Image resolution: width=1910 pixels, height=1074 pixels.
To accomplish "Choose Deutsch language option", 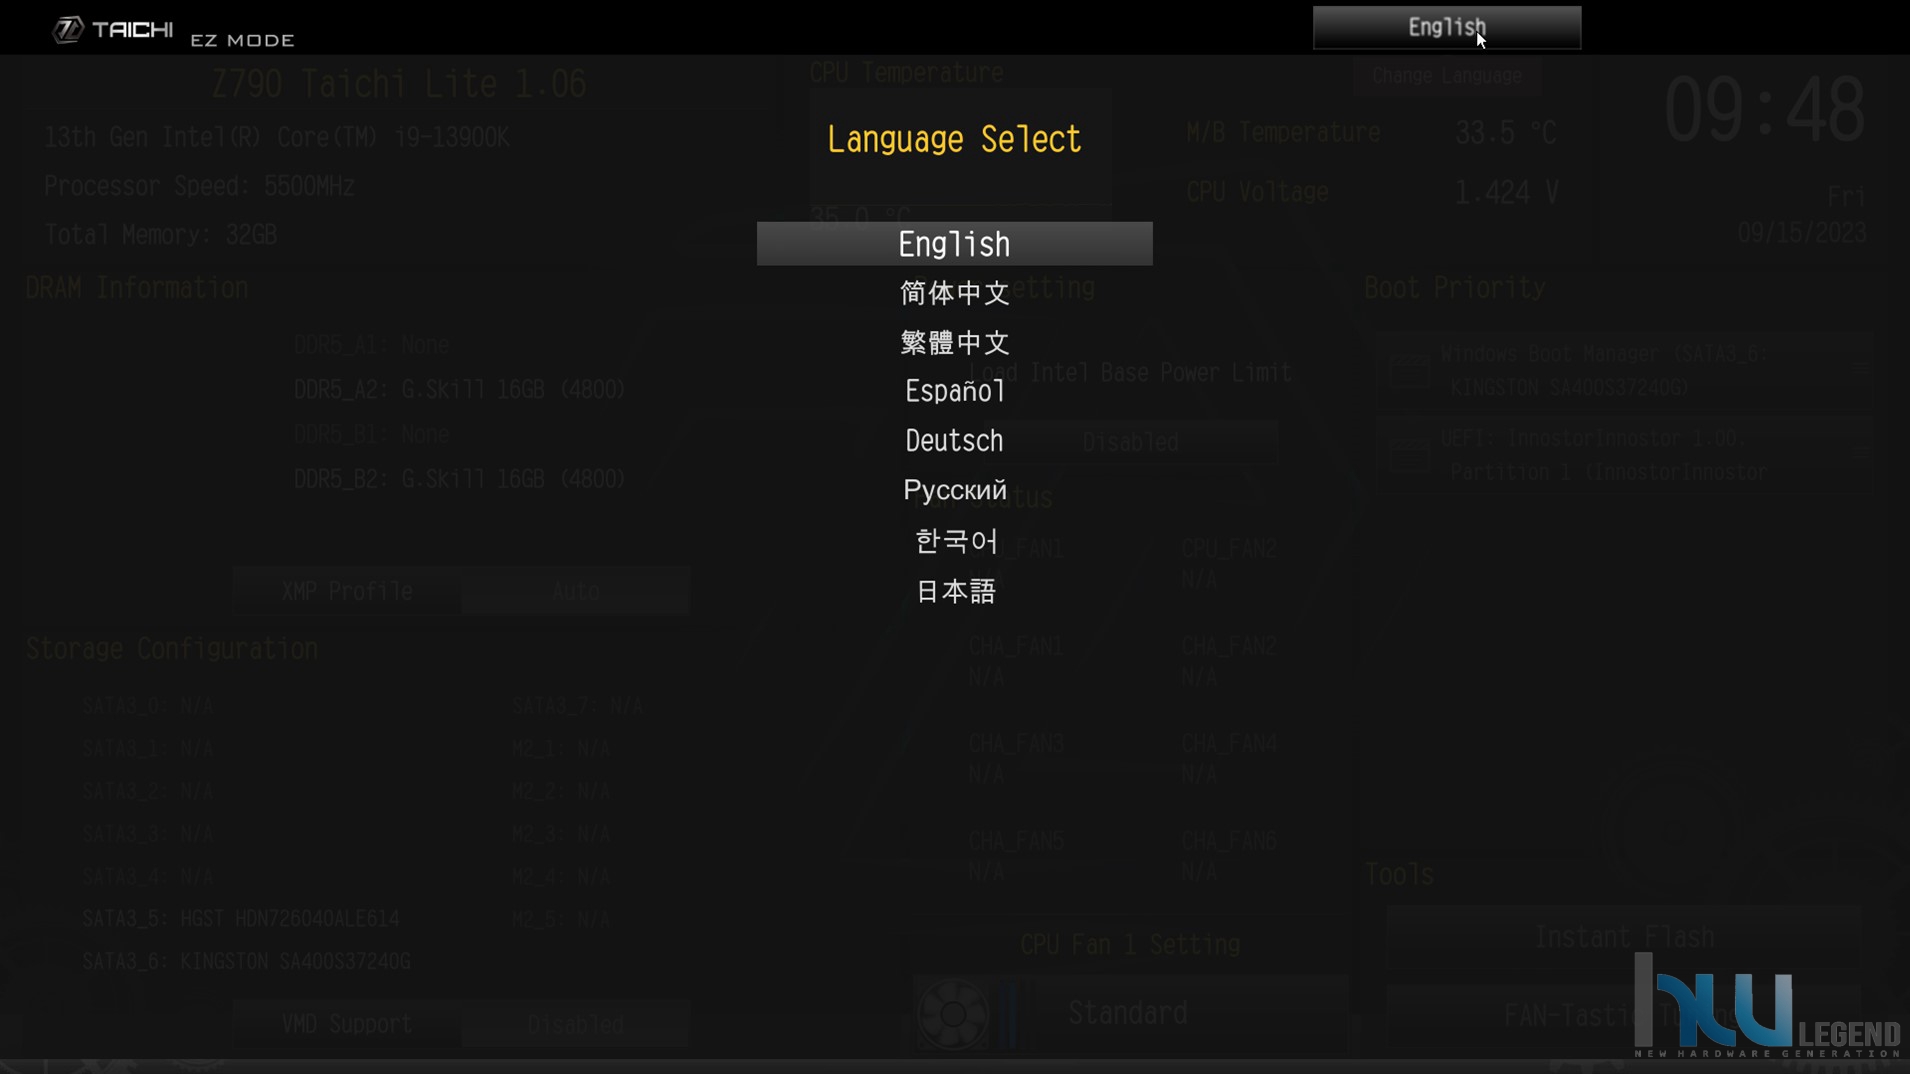I will (954, 441).
